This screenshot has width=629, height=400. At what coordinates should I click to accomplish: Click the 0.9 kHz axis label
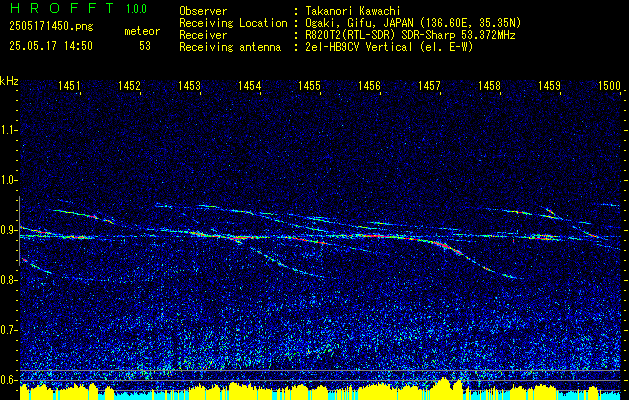tap(8, 230)
